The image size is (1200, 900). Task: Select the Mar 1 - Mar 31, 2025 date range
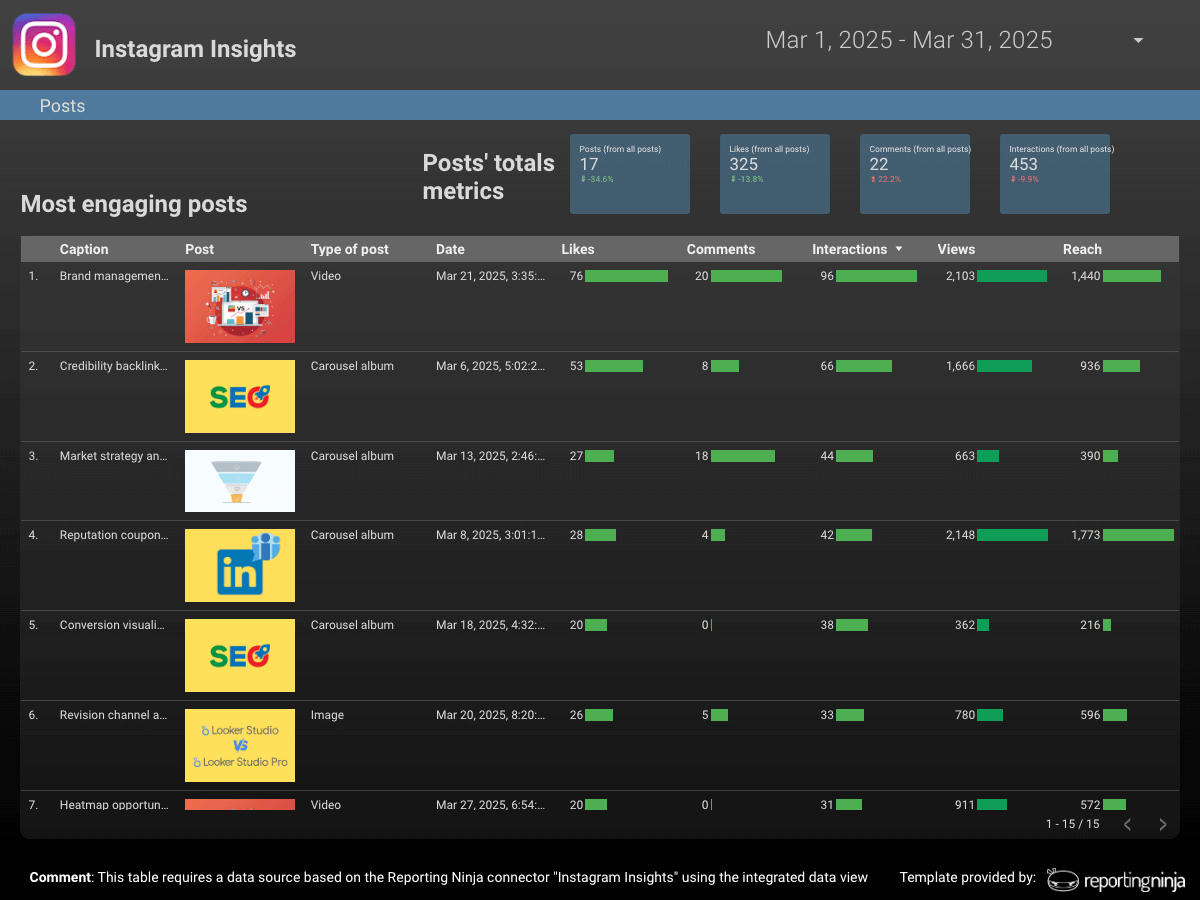(x=909, y=40)
